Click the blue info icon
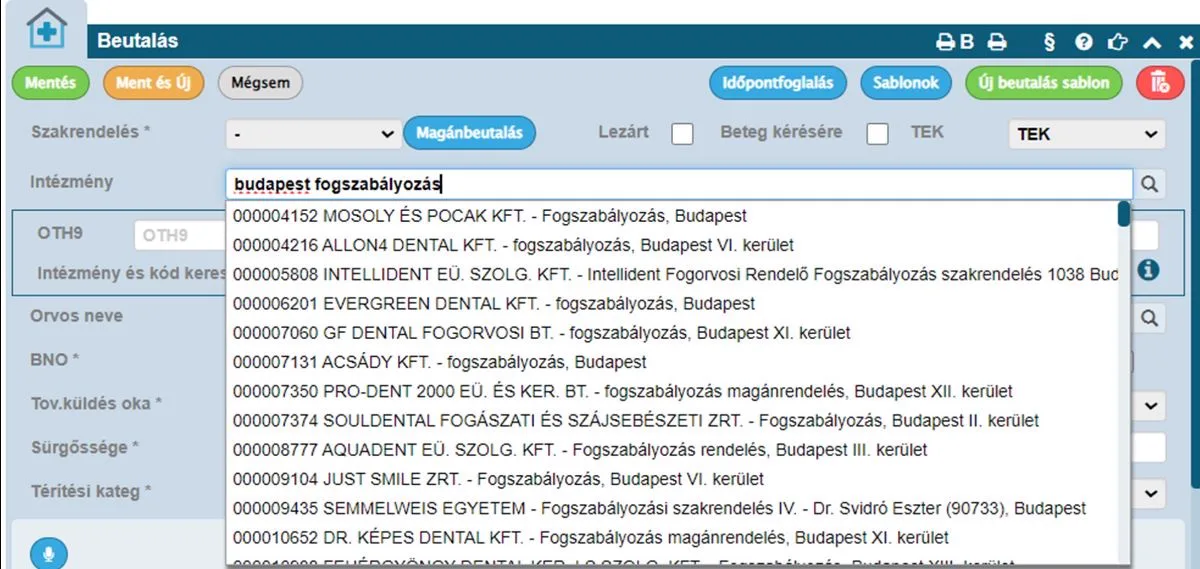This screenshot has height=569, width=1200. (1149, 270)
